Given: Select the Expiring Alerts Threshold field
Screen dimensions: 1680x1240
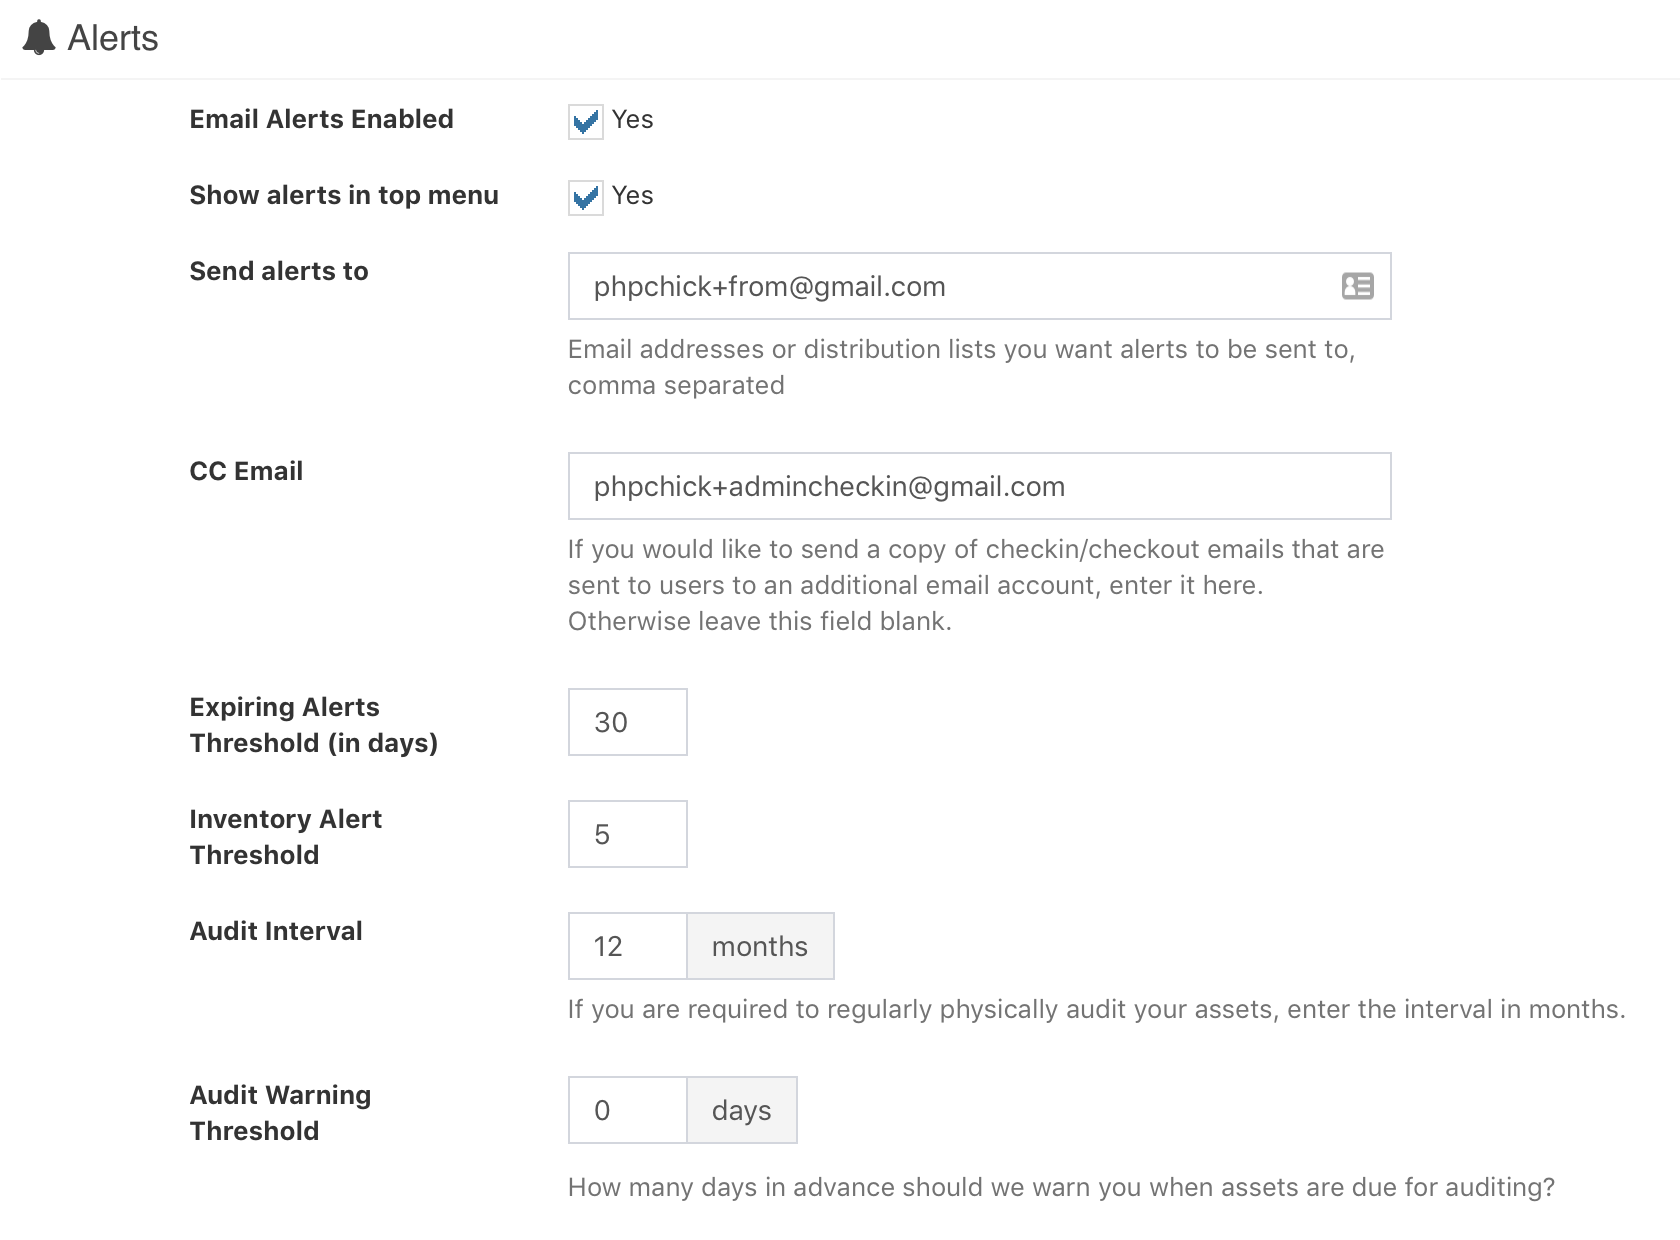Looking at the screenshot, I should coord(627,722).
